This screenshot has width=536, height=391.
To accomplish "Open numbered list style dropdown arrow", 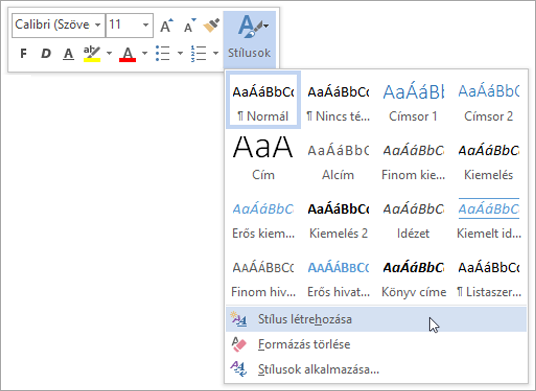I will pyautogui.click(x=215, y=53).
